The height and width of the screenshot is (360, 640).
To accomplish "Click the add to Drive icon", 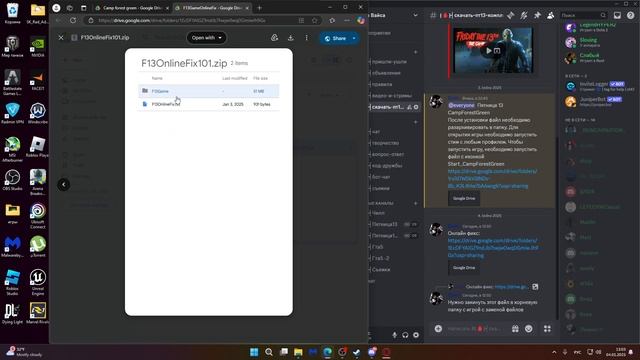I will click(x=274, y=38).
